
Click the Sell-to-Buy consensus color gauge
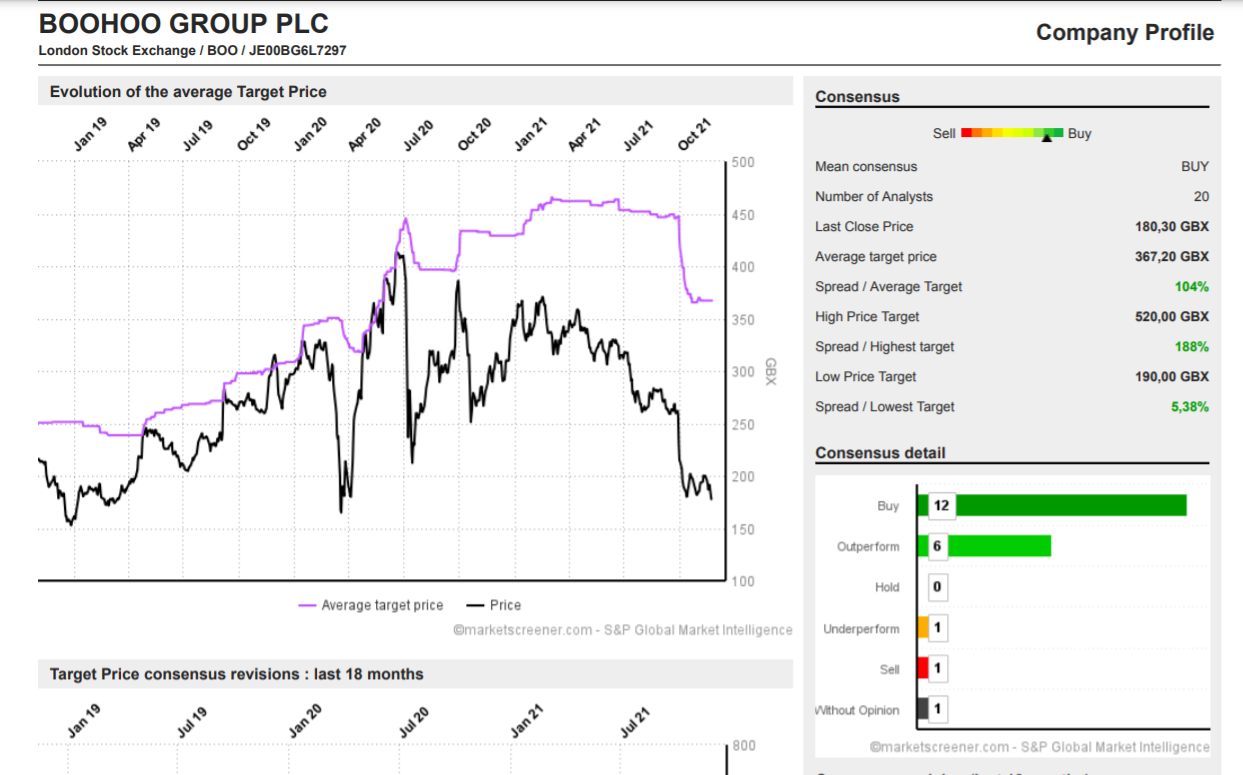pos(1012,132)
